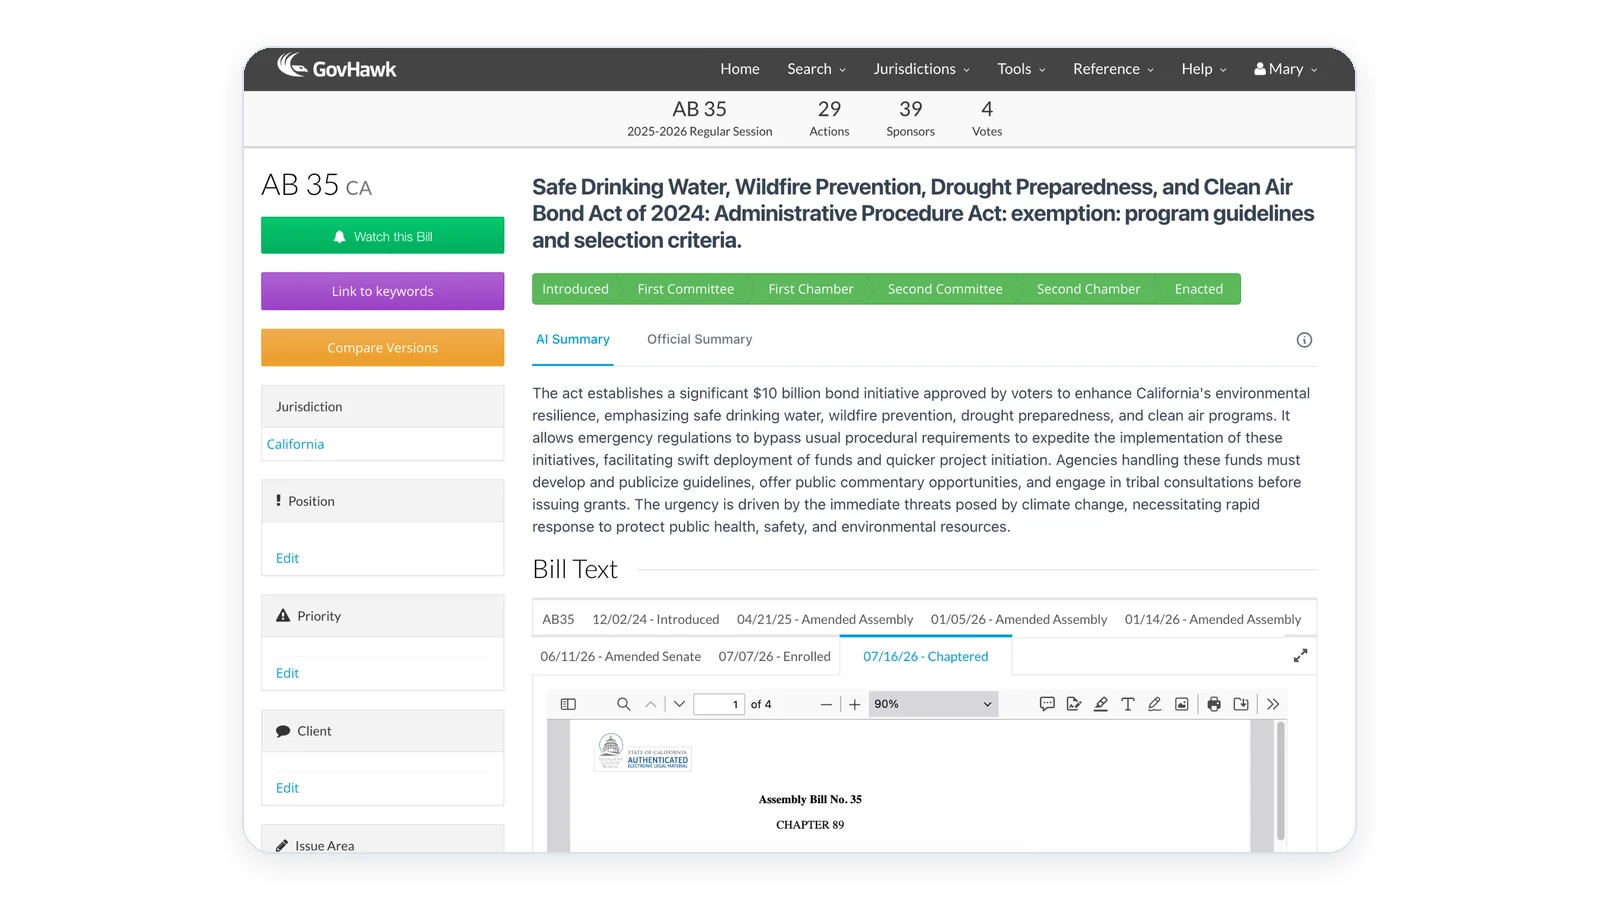Click the summary info icon

1304,340
